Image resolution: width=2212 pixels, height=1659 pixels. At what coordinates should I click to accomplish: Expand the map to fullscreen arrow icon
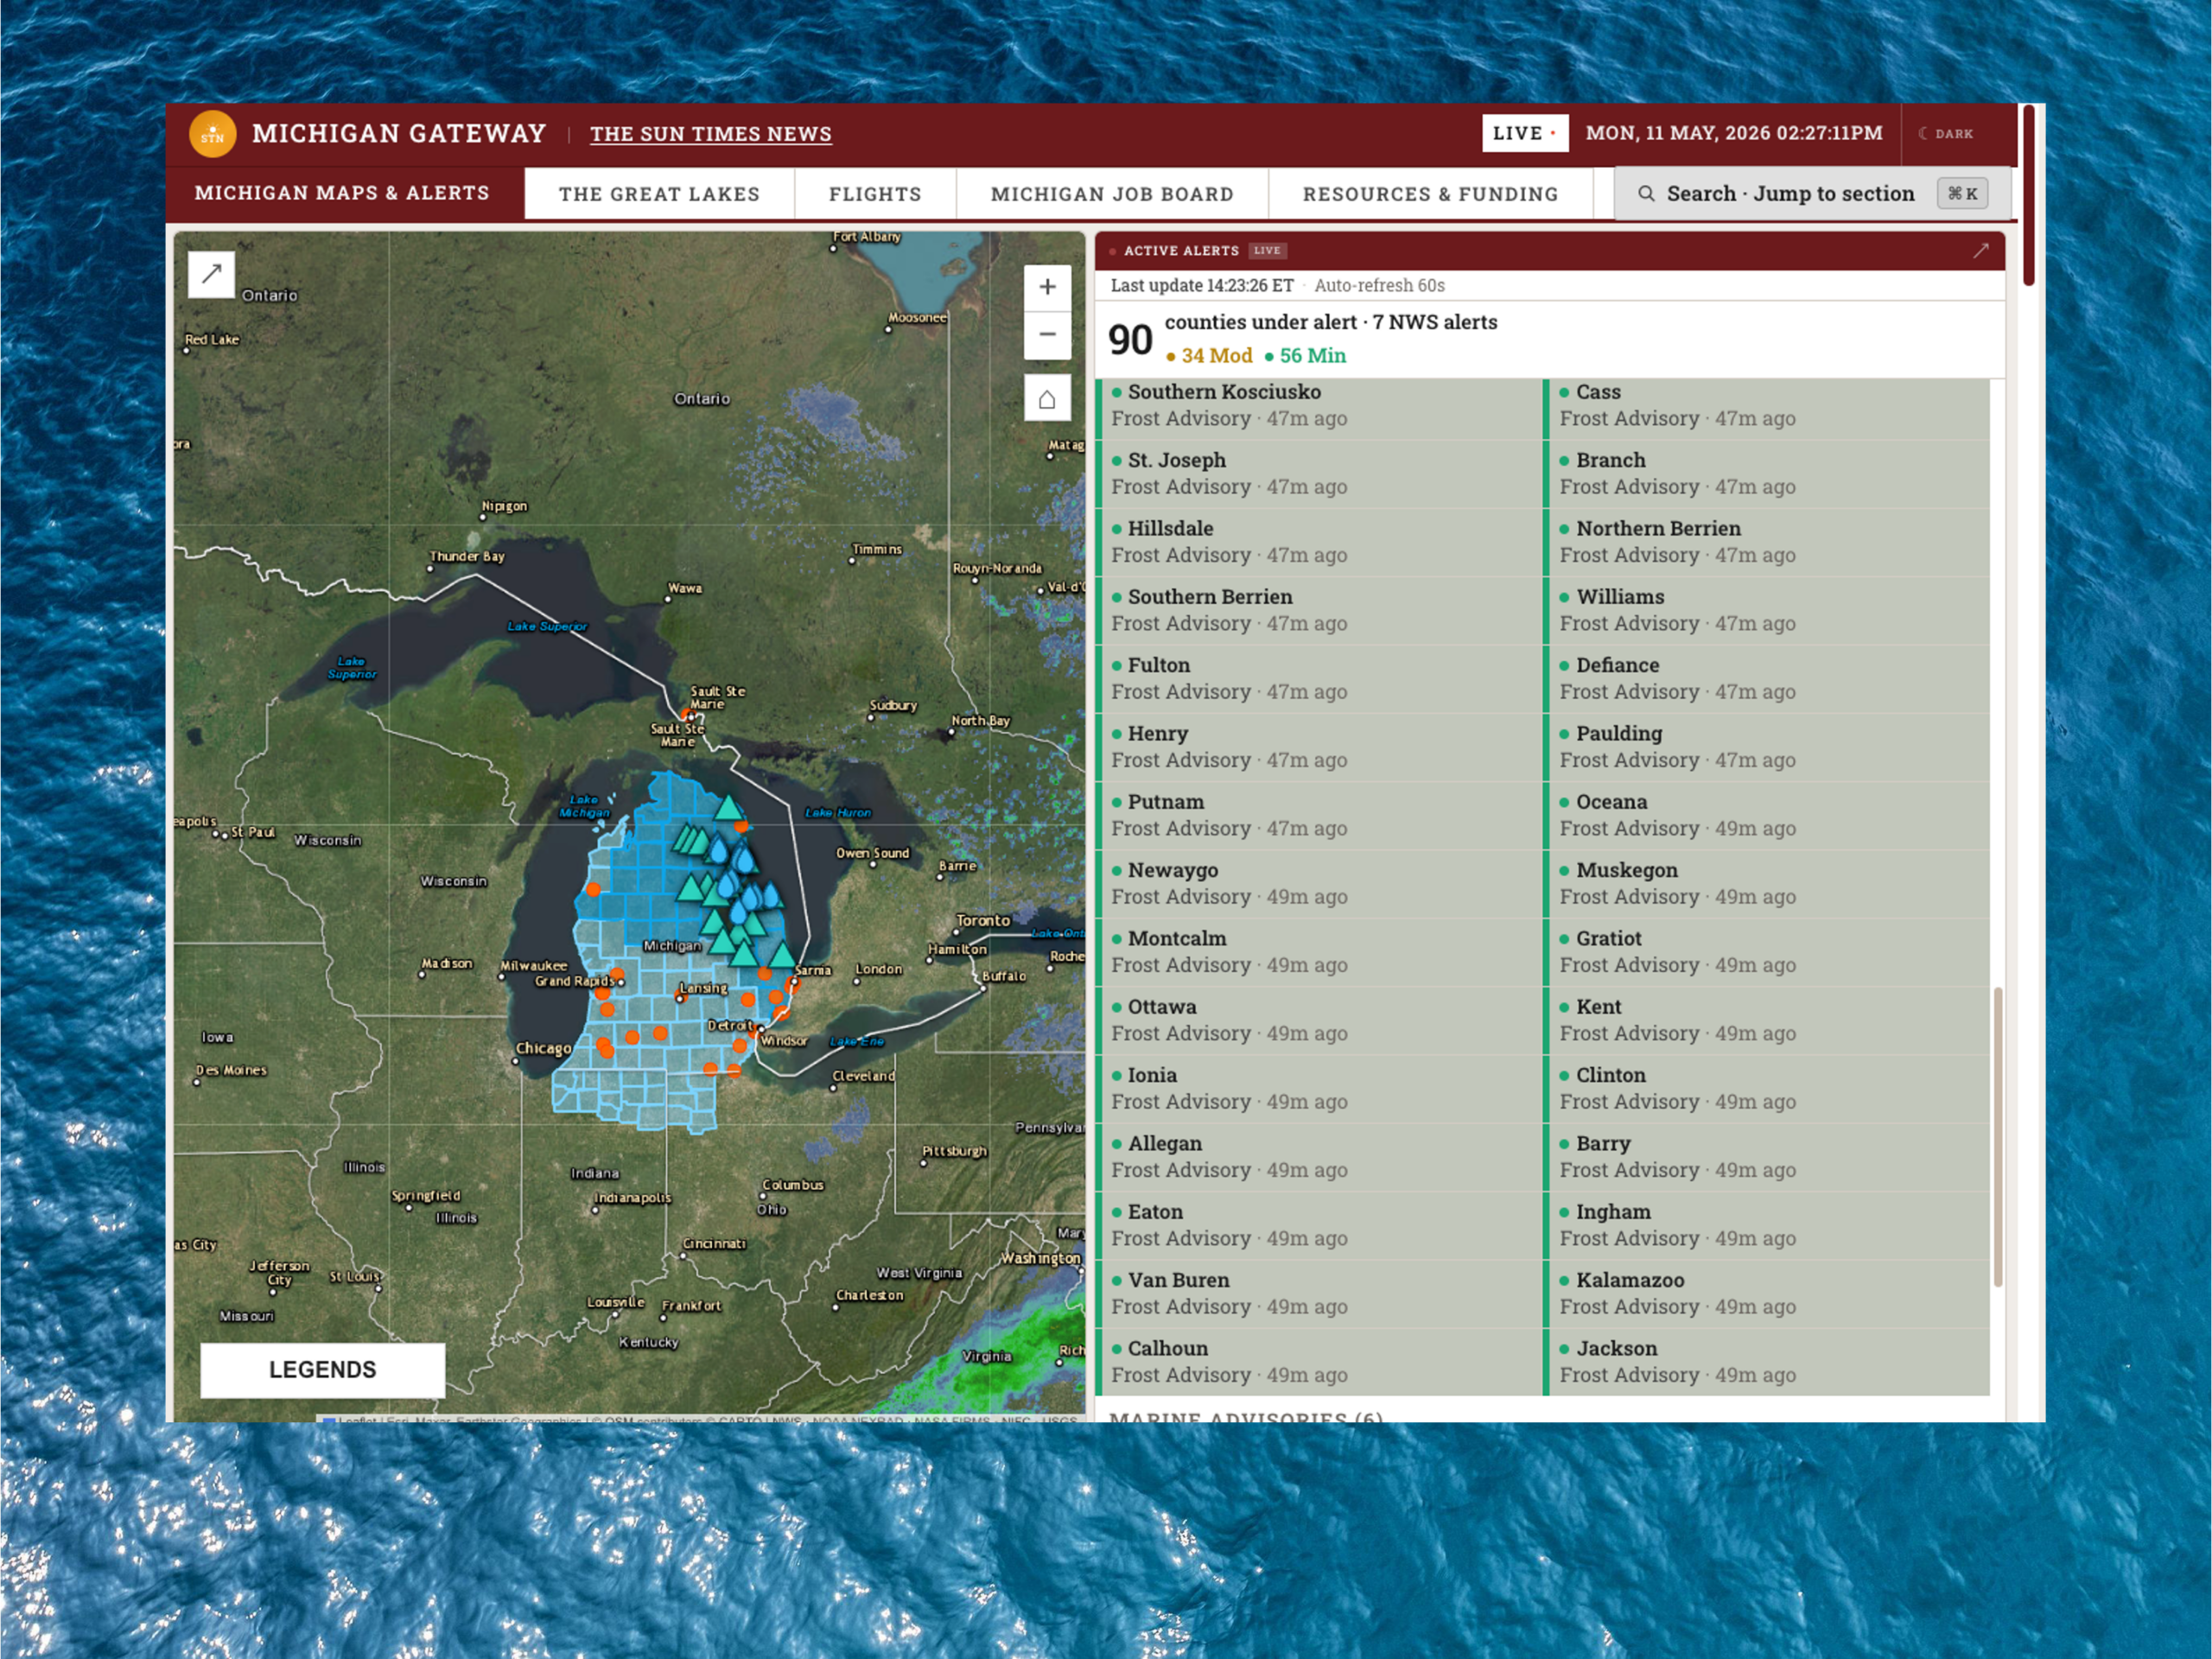point(211,274)
